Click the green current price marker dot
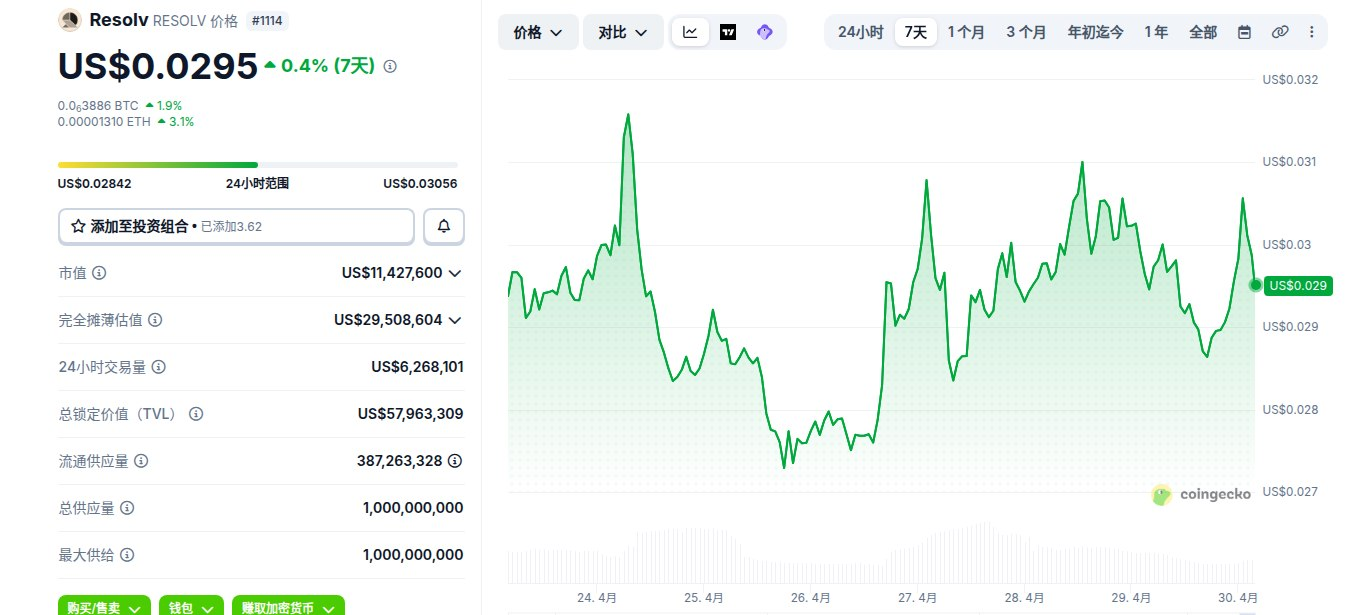Viewport: 1360px width, 615px height. point(1256,285)
